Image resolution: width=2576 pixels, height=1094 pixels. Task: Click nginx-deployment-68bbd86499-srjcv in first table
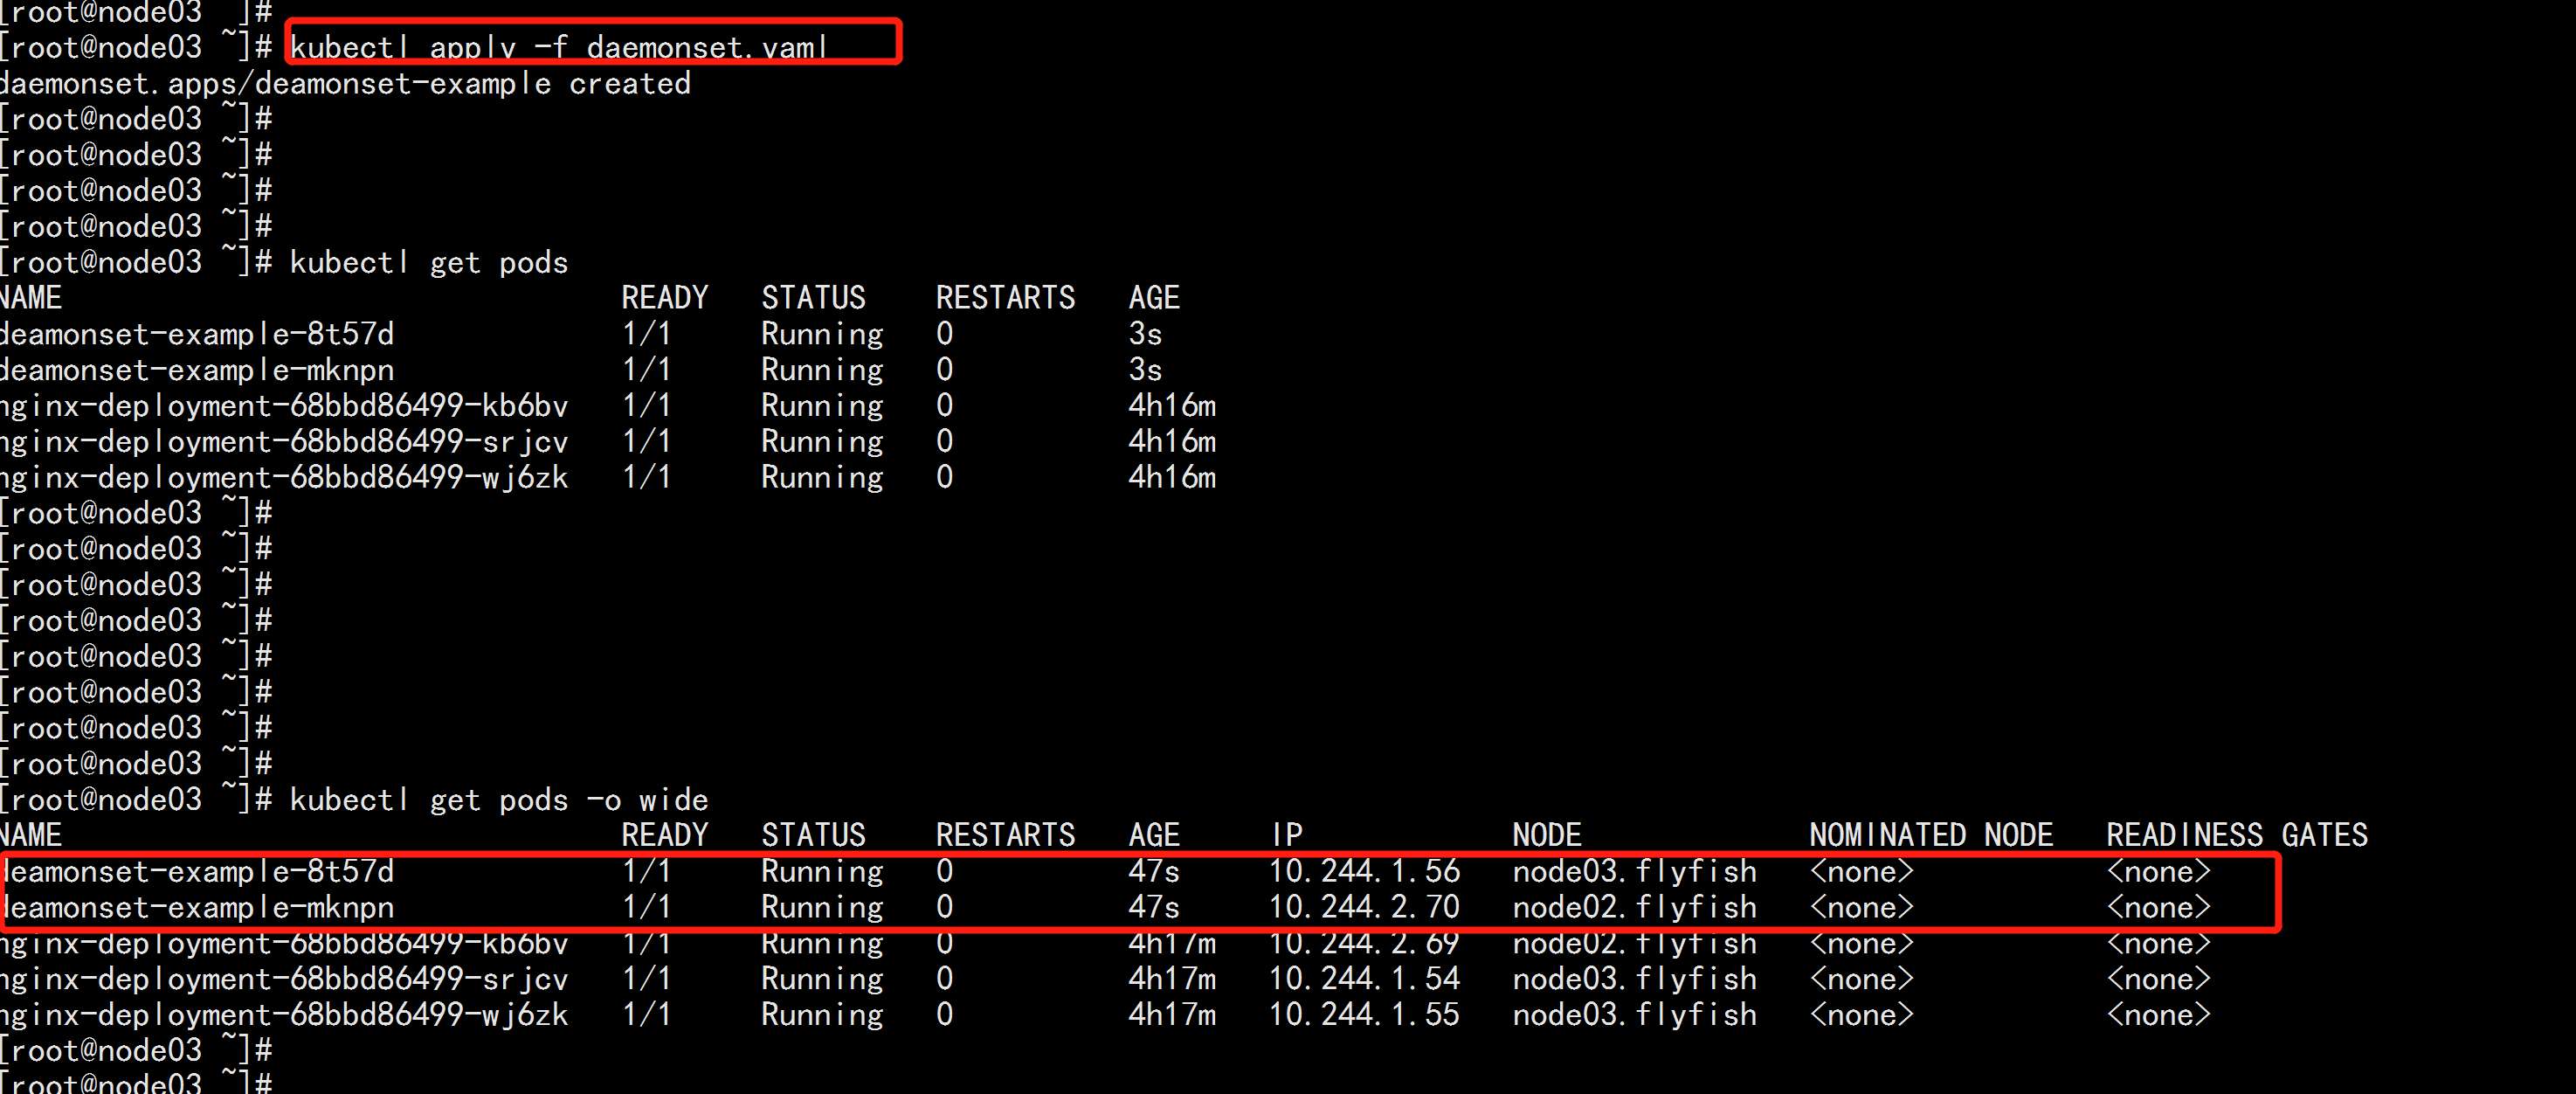coord(284,441)
